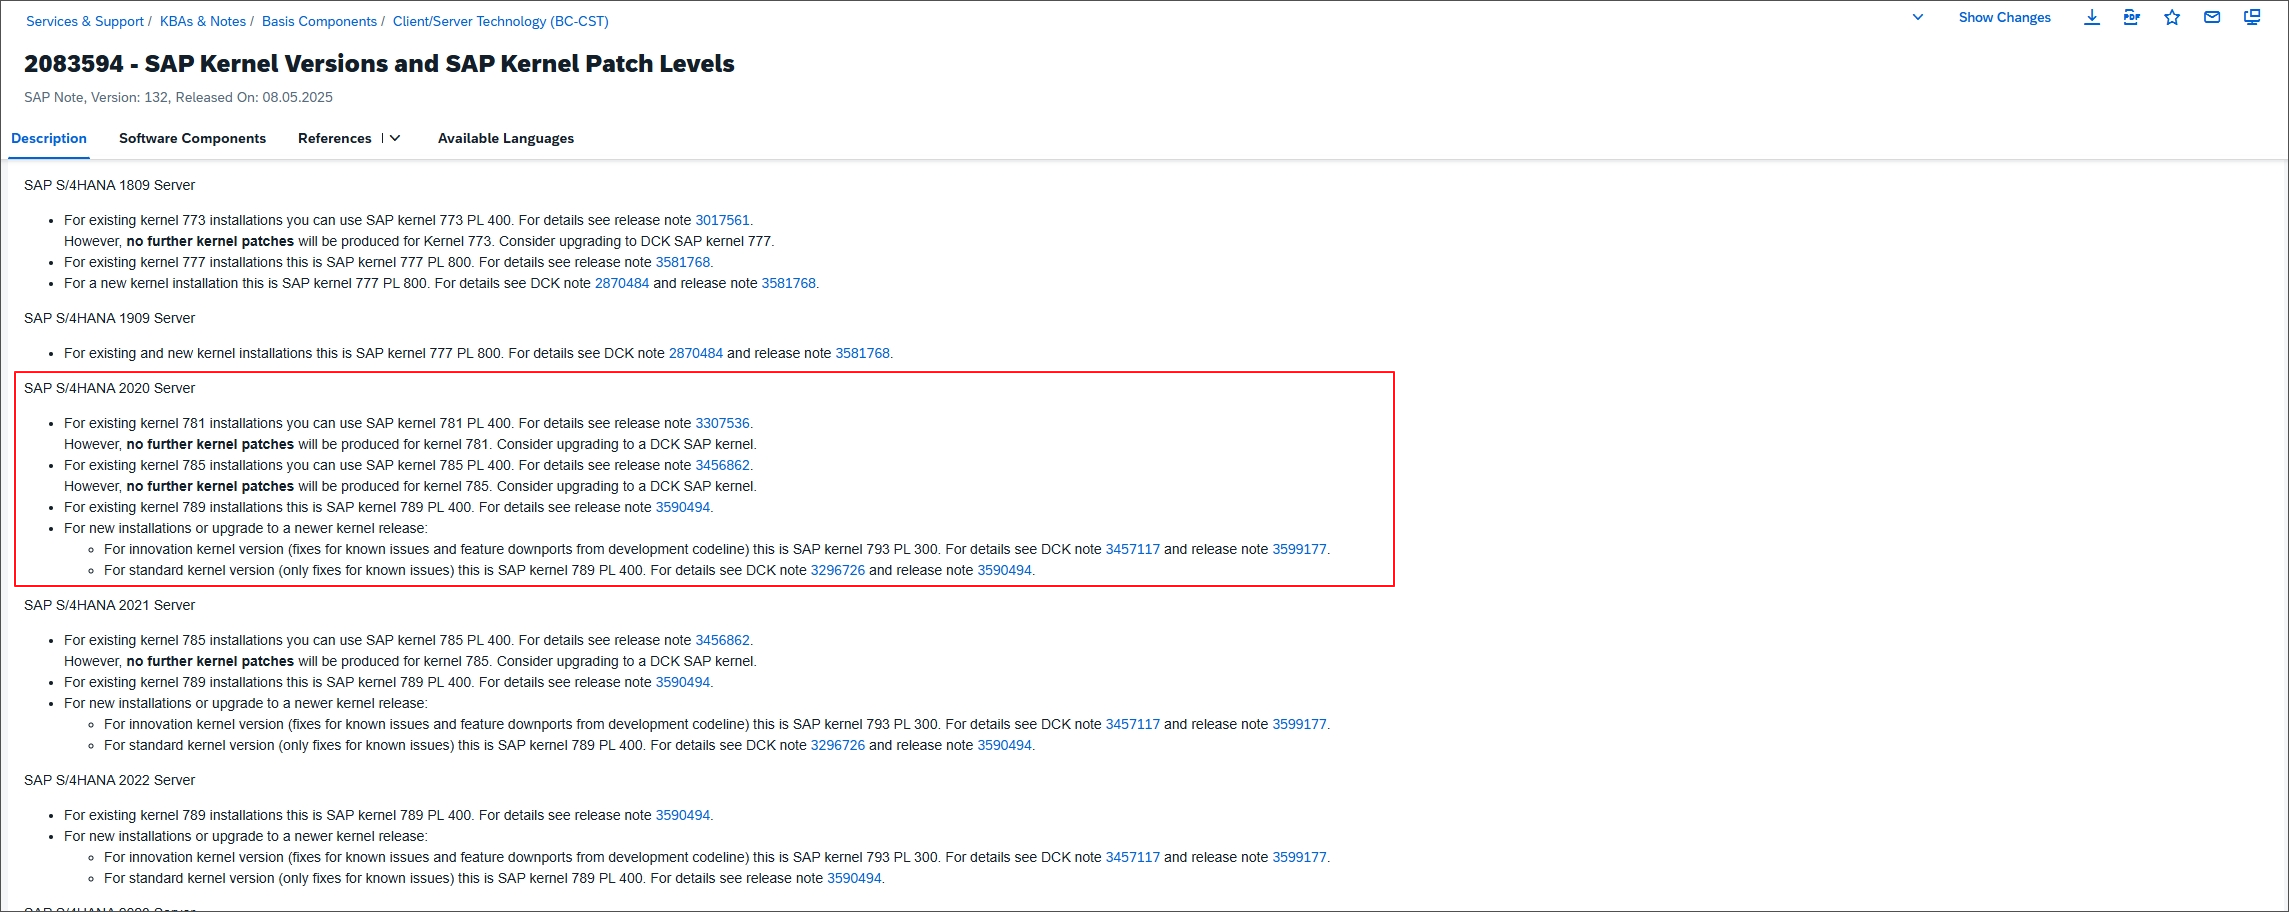This screenshot has width=2289, height=912.
Task: Open DCK note 3296726 under S/4HANA 2021
Action: [838, 745]
